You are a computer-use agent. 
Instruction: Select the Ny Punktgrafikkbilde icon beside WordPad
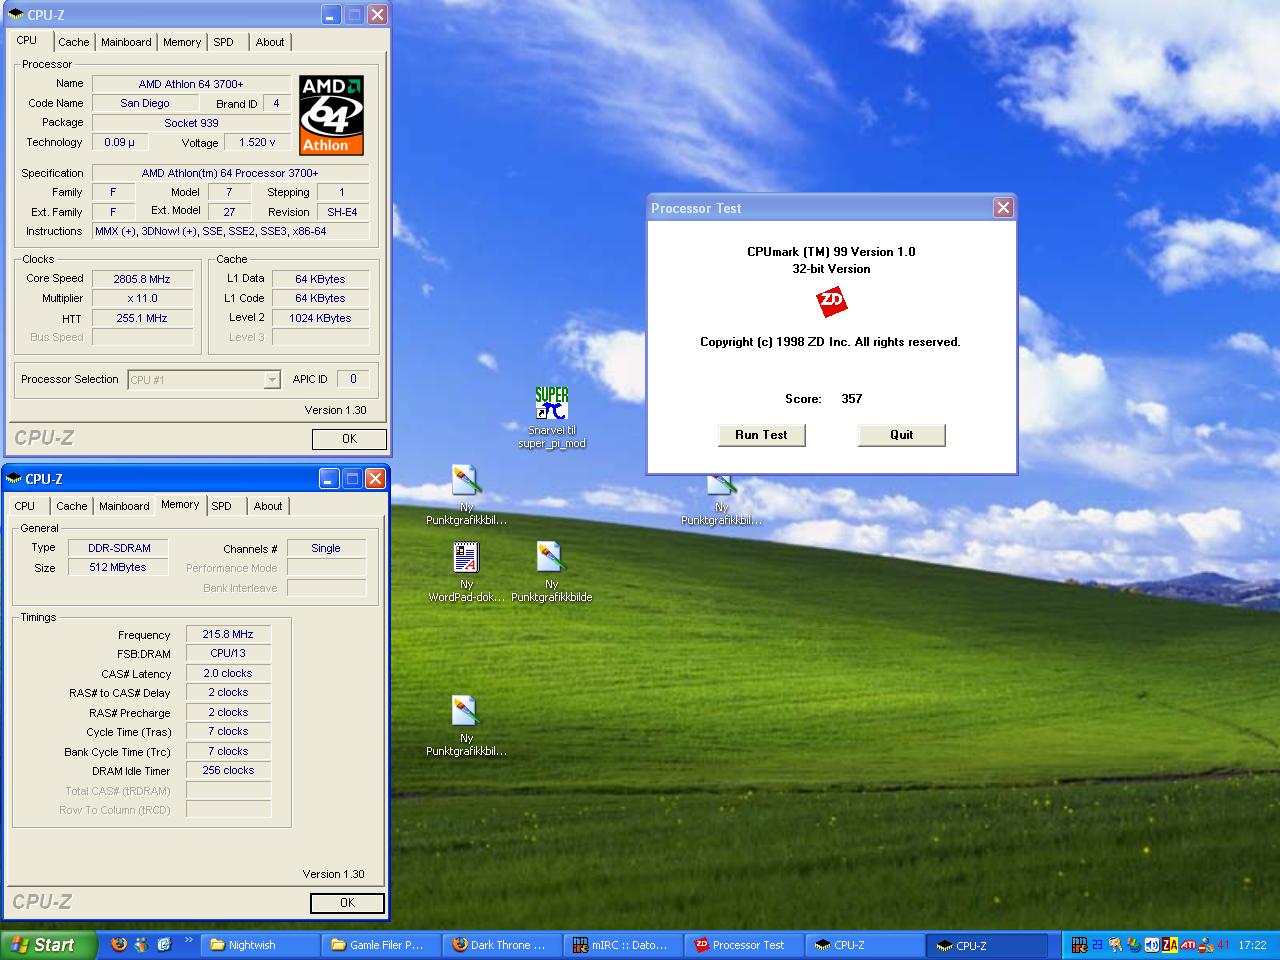[550, 557]
